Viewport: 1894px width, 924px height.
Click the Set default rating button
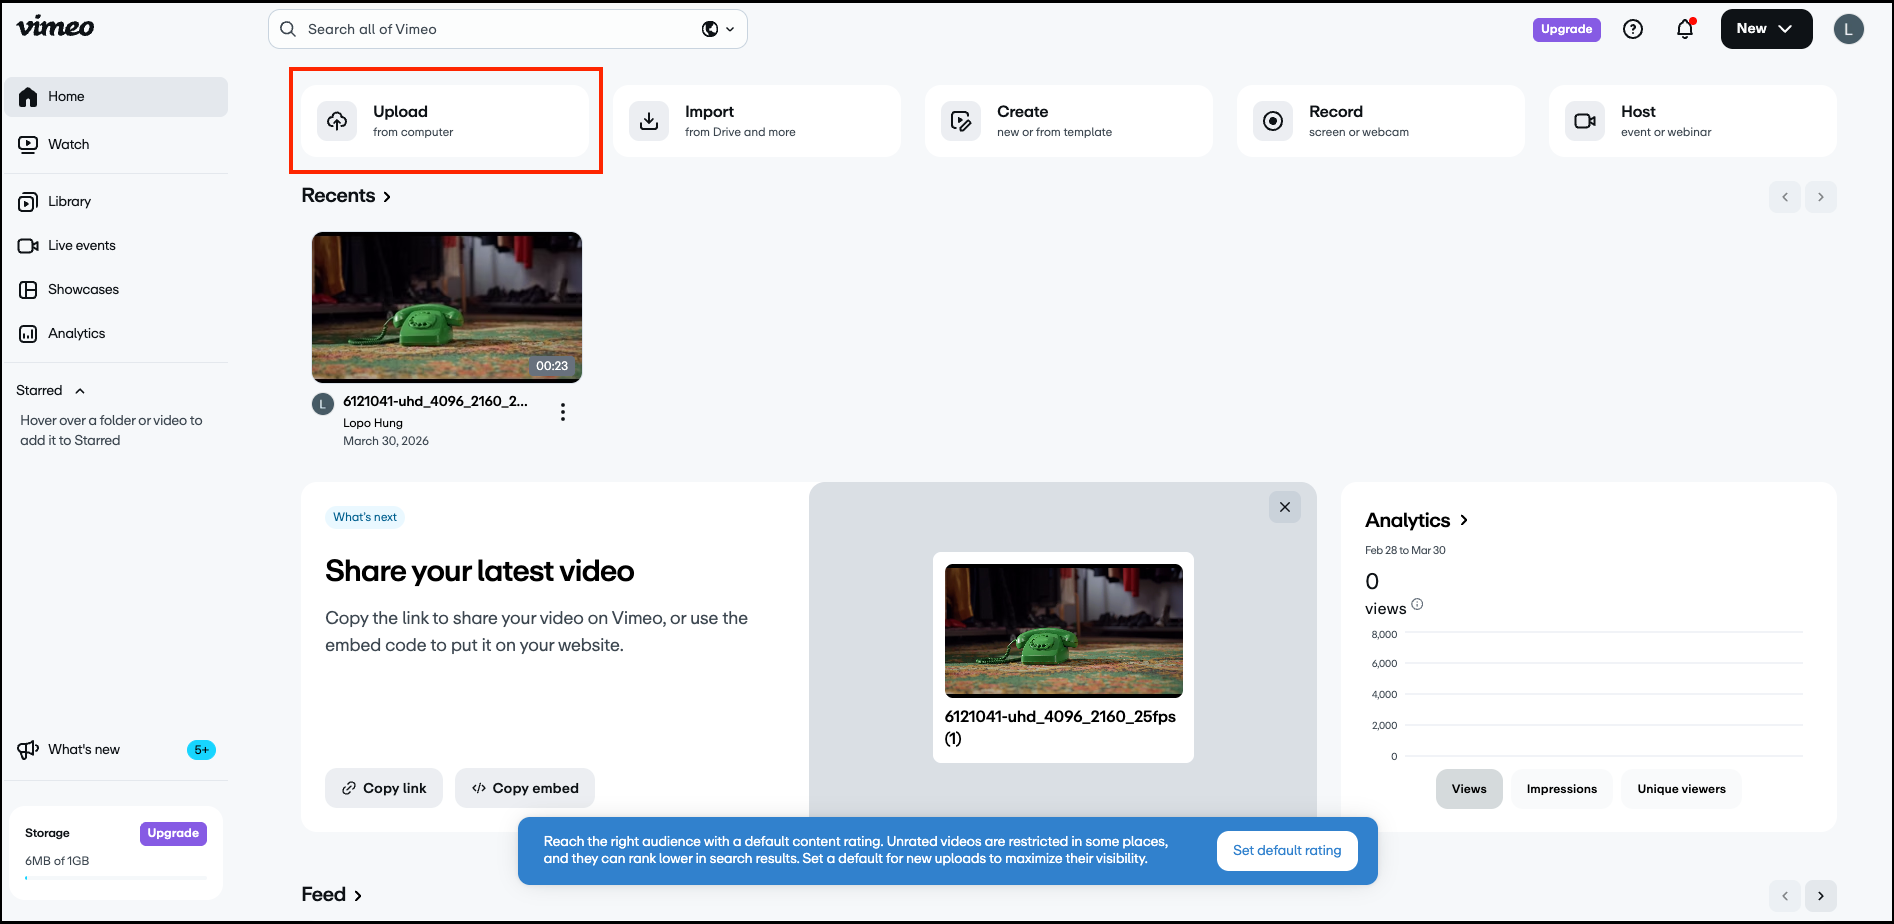coord(1287,850)
